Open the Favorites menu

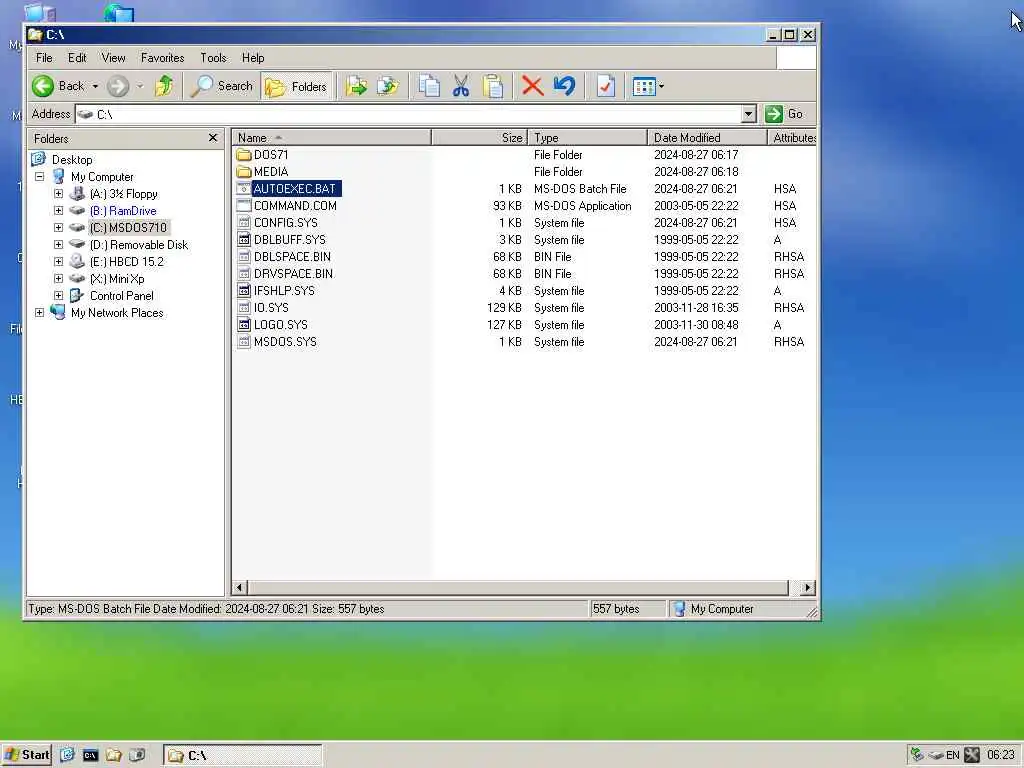point(163,58)
